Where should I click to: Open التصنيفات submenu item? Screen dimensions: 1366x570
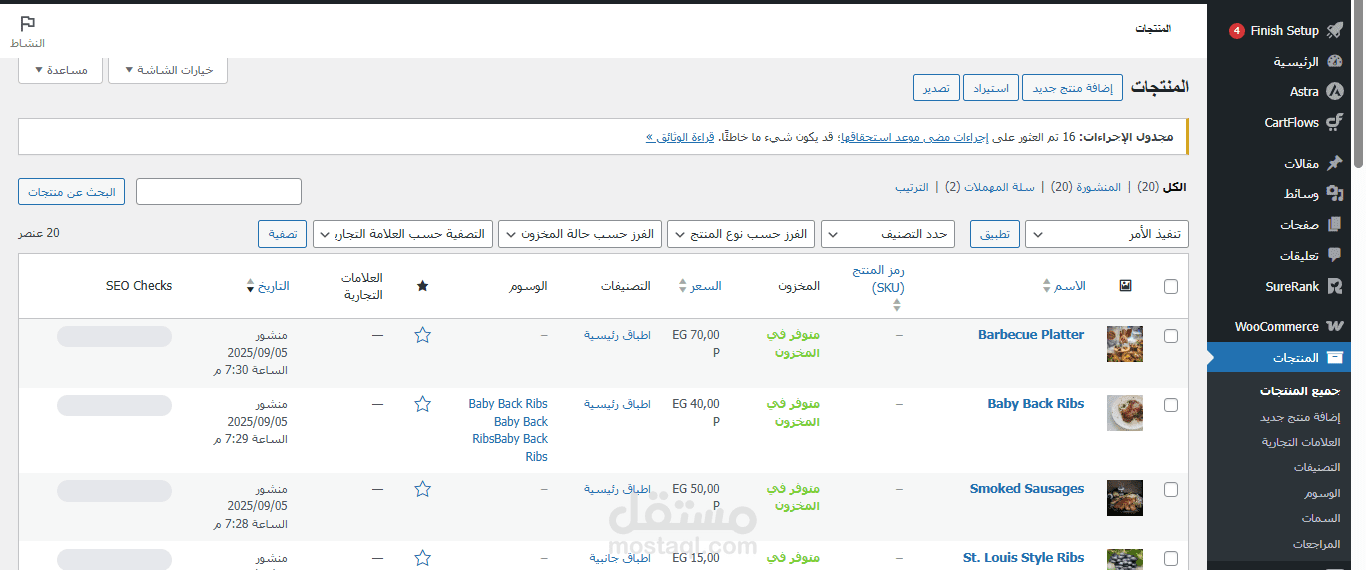(x=1317, y=468)
